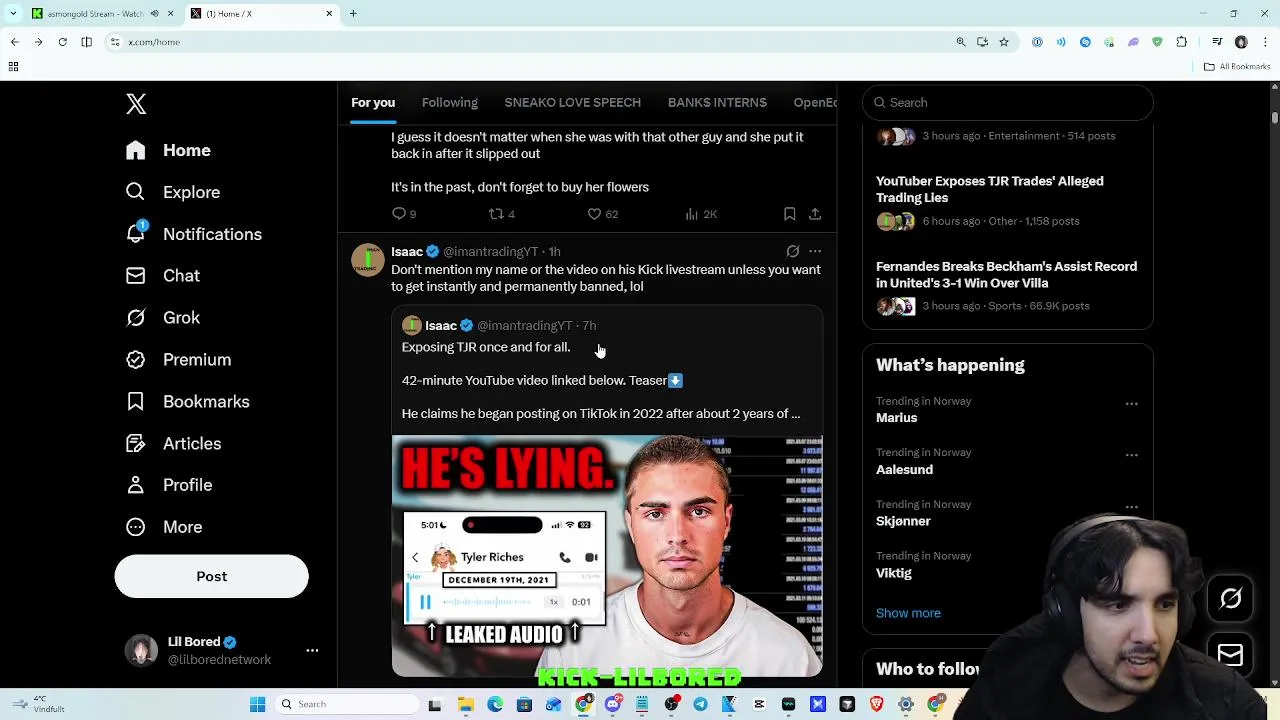This screenshot has width=1280, height=720.
Task: Open the Windows Start menu
Action: pyautogui.click(x=257, y=704)
